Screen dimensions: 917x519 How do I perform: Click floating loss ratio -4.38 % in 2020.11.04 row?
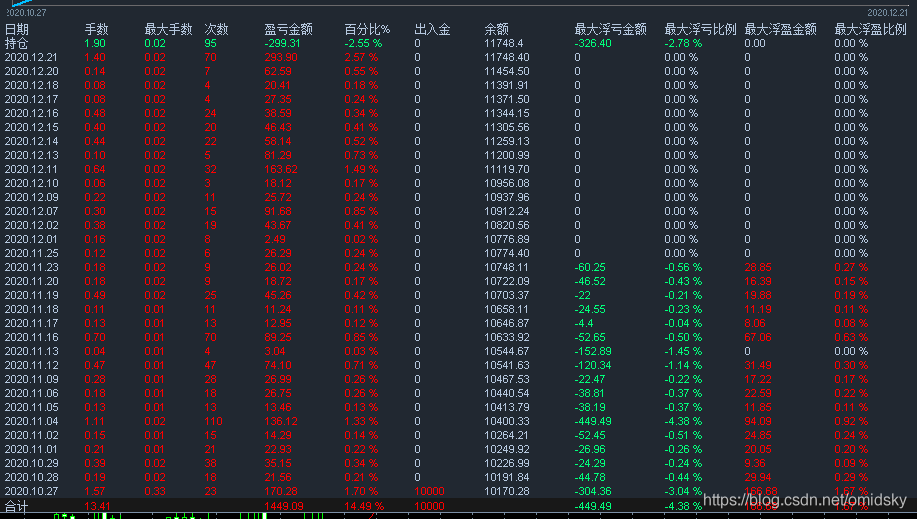pos(683,421)
